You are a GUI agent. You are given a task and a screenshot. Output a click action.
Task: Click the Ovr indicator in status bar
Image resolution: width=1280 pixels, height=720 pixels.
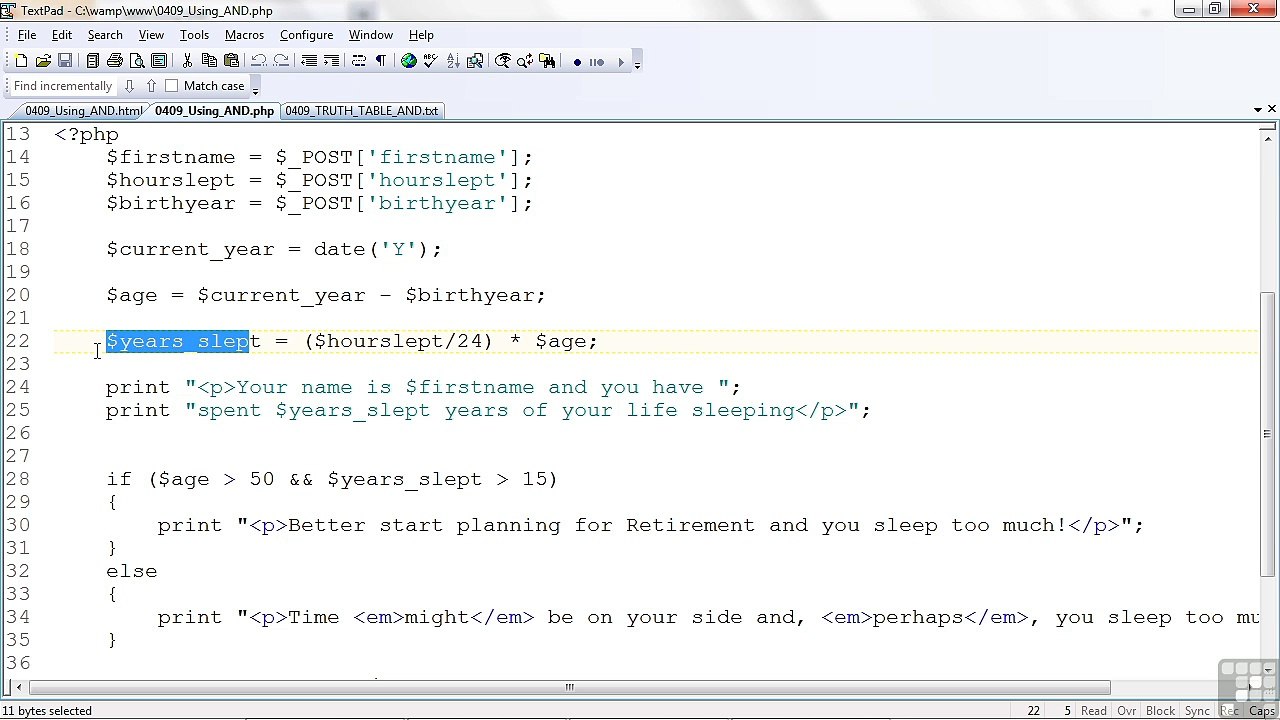1126,711
